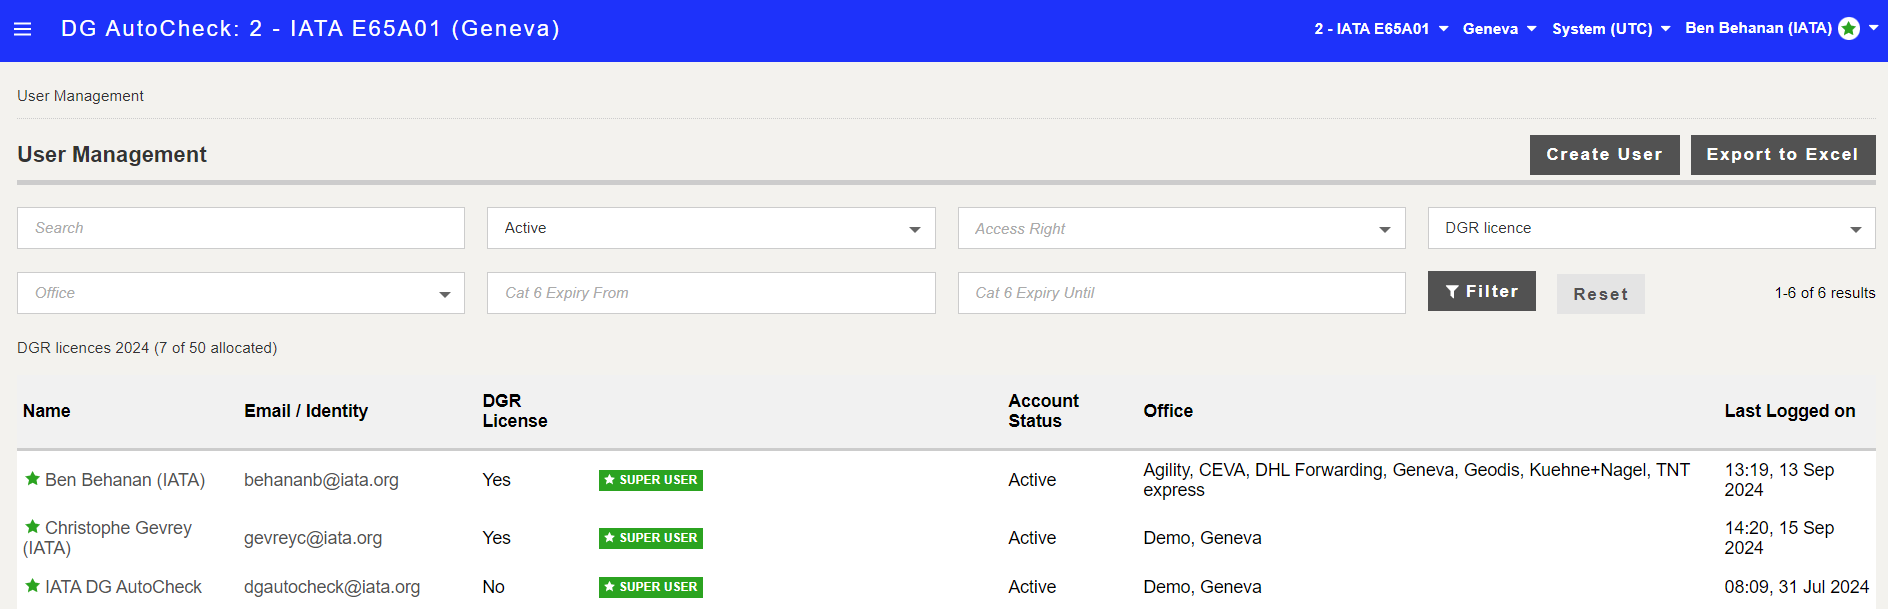Click Ben Behanan's SUPER USER badge
Viewport: 1888px width, 609px height.
point(651,480)
